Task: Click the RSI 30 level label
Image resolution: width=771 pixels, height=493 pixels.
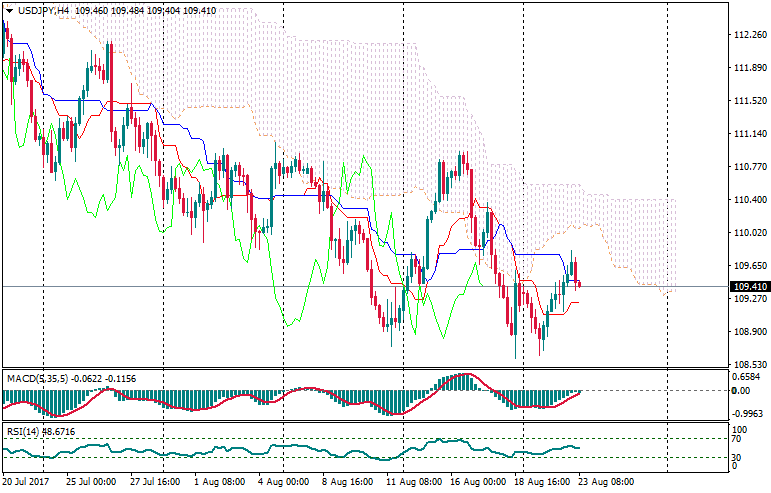Action: pyautogui.click(x=736, y=457)
